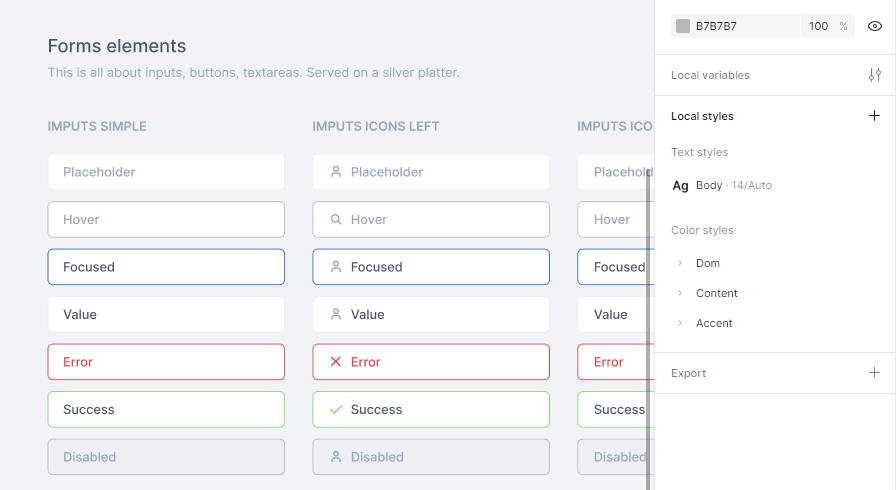Image resolution: width=896 pixels, height=490 pixels.
Task: Click the green checkmark in Success input
Action: click(x=336, y=410)
